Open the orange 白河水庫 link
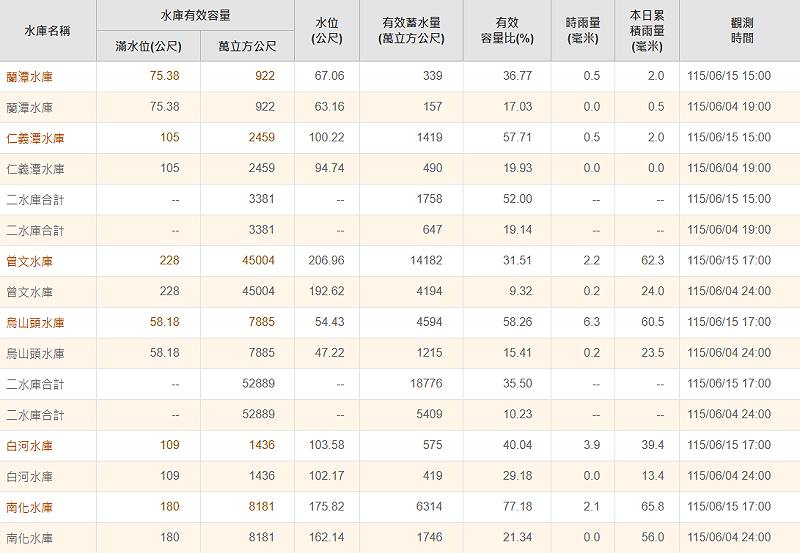Image resolution: width=800 pixels, height=553 pixels. point(30,445)
